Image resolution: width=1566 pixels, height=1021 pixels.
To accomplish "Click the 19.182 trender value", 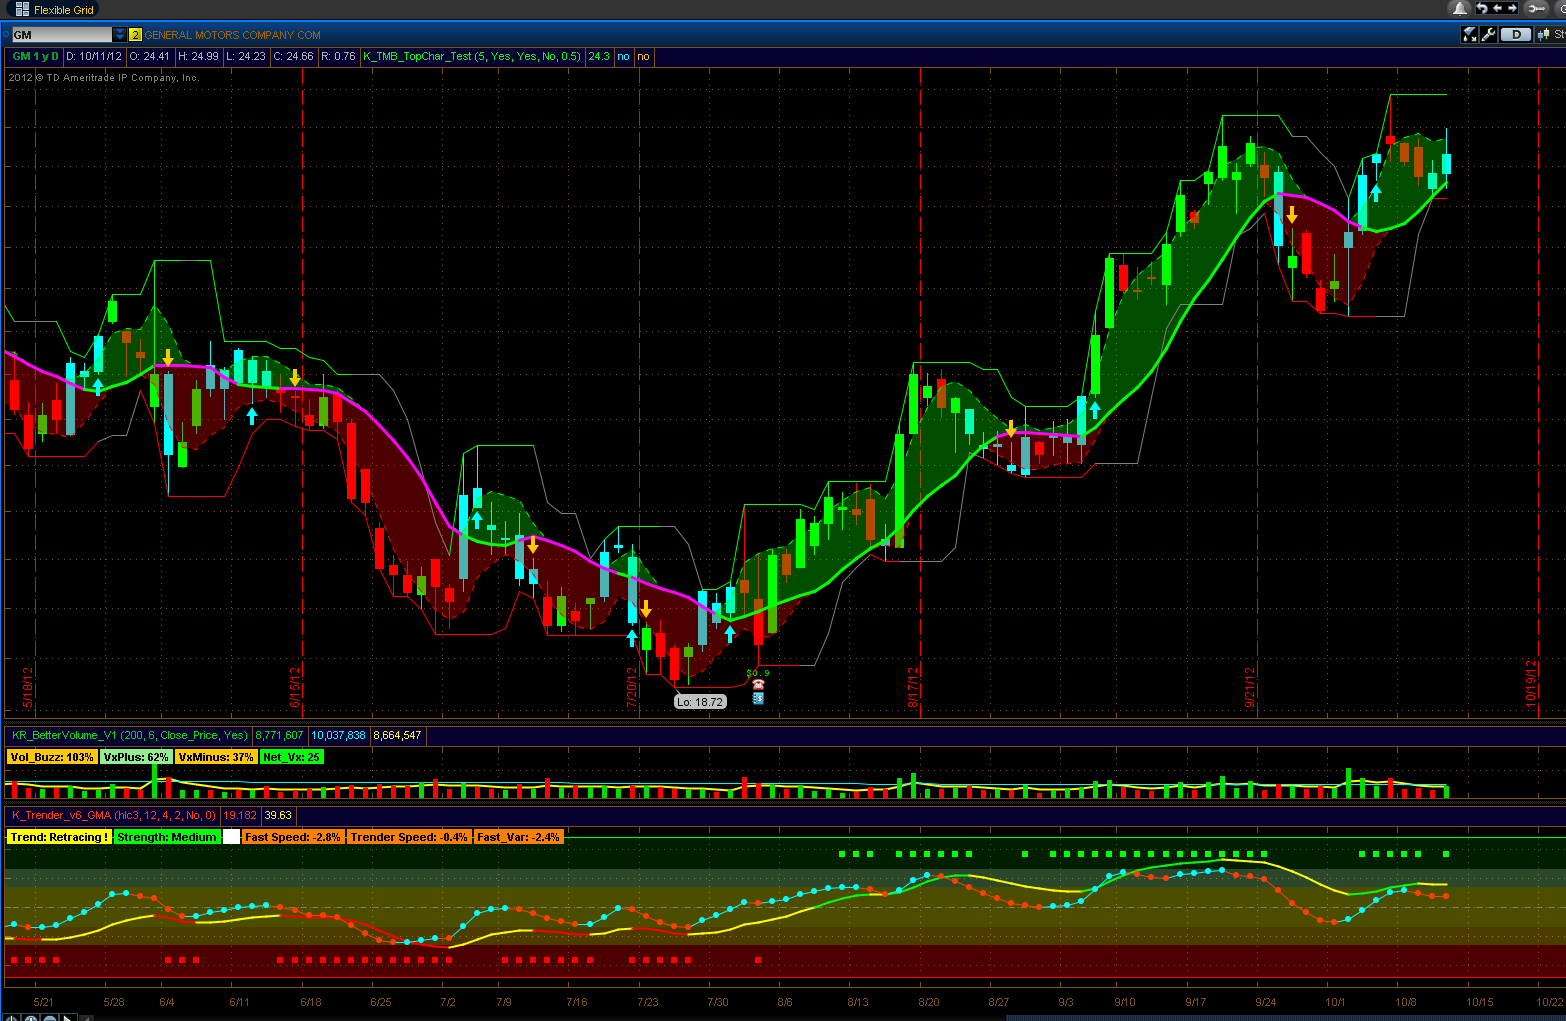I will pyautogui.click(x=240, y=815).
